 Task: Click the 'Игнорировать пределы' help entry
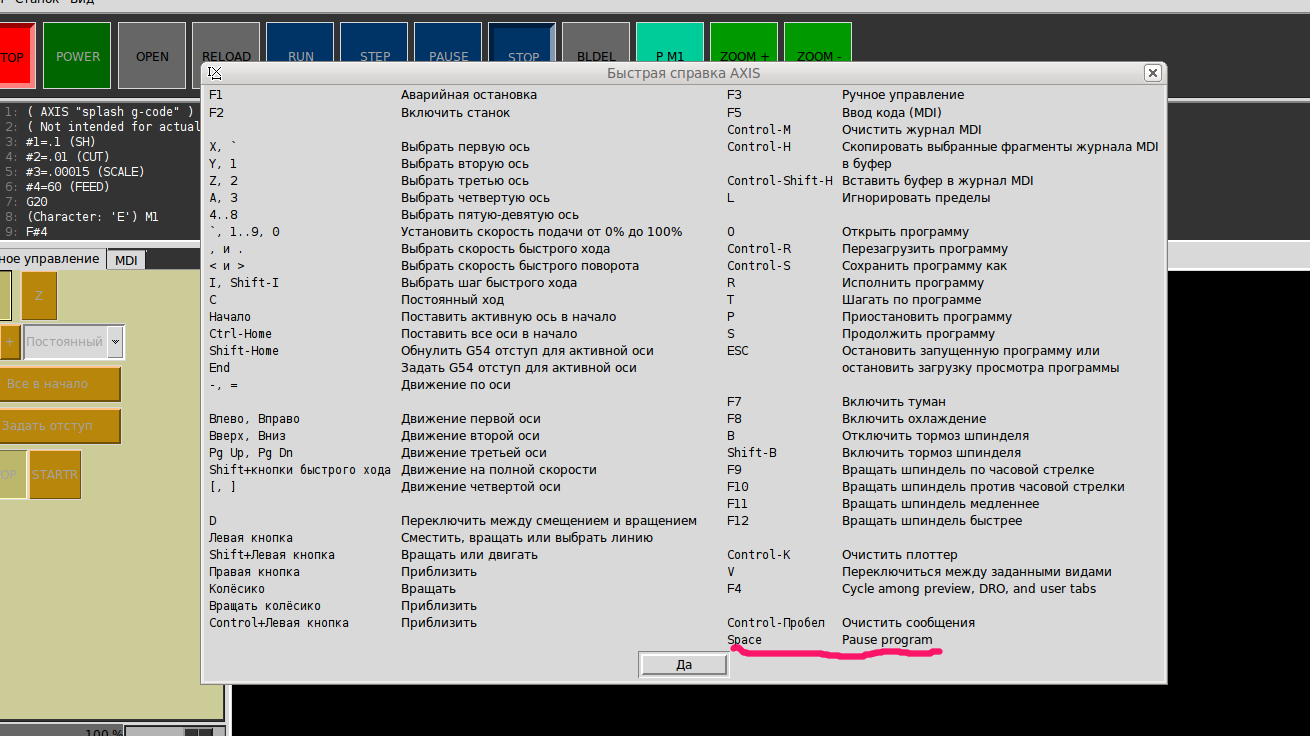coord(916,198)
